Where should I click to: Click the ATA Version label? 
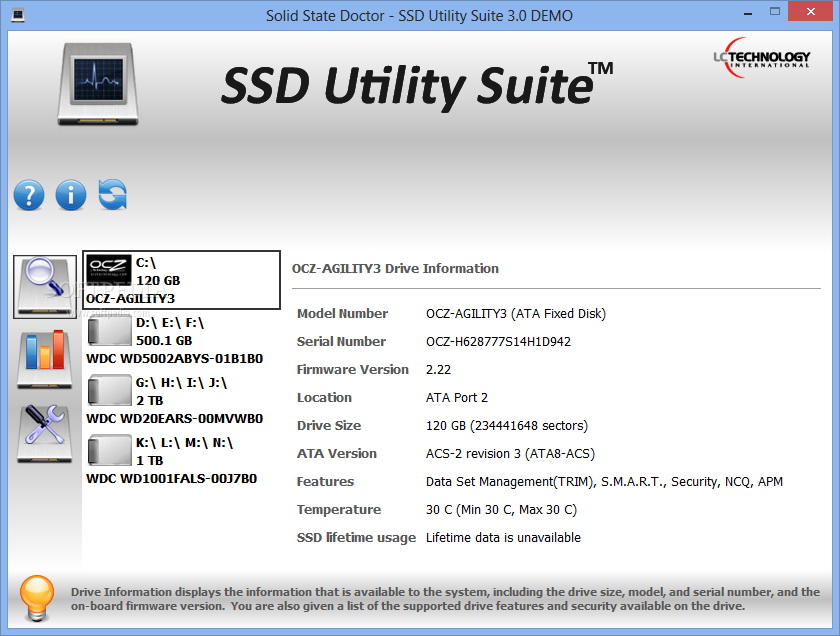pyautogui.click(x=337, y=453)
